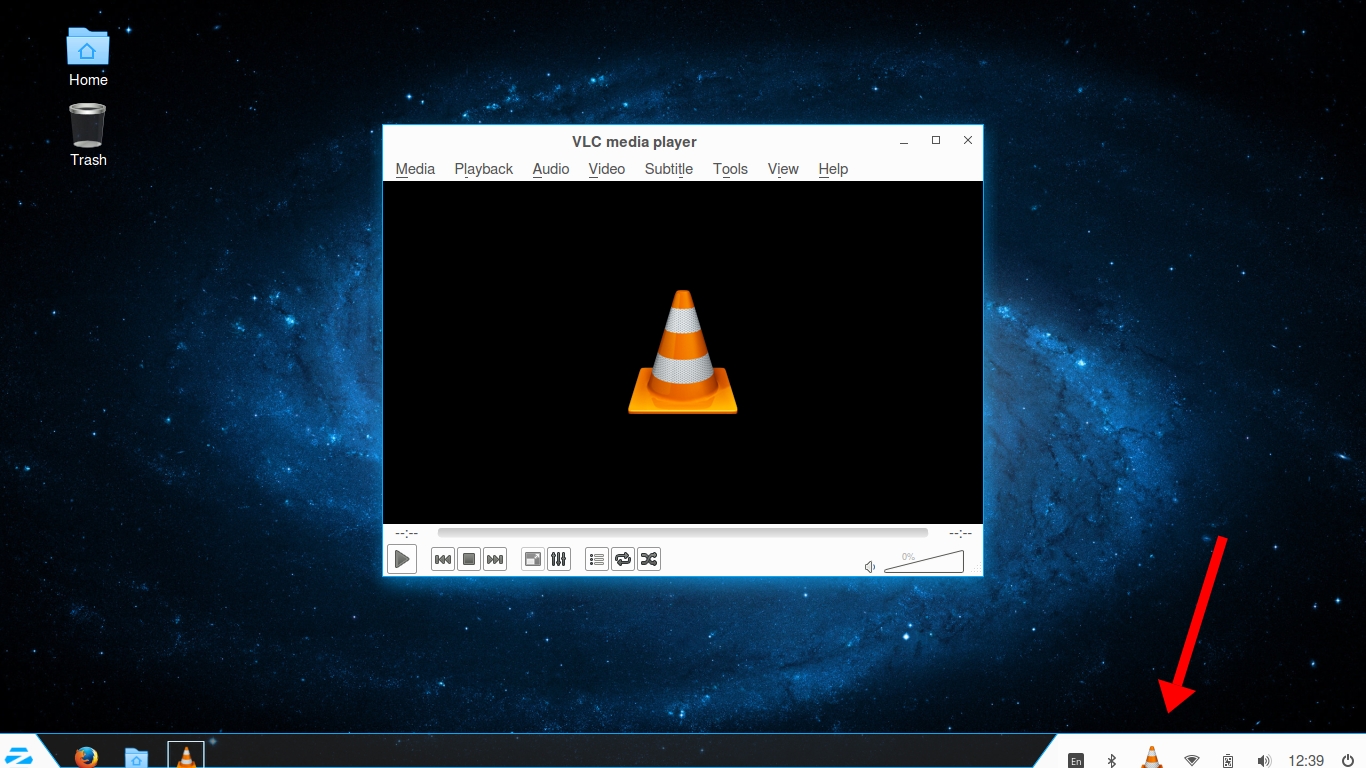Image resolution: width=1366 pixels, height=768 pixels.
Task: Open the Playback menu
Action: coord(483,169)
